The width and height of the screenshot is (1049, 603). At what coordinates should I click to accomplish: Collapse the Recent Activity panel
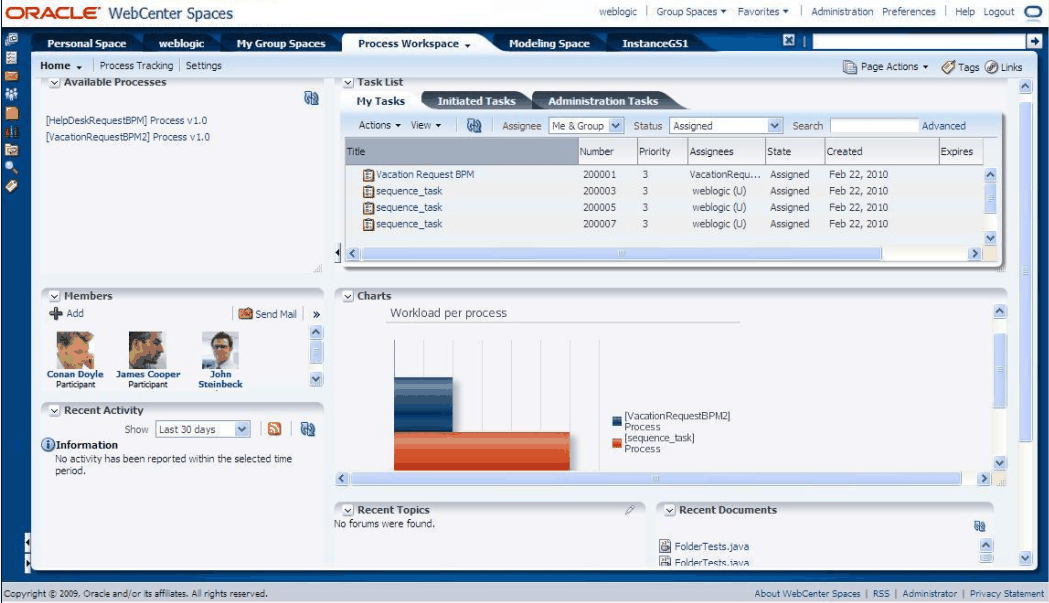pyautogui.click(x=55, y=411)
